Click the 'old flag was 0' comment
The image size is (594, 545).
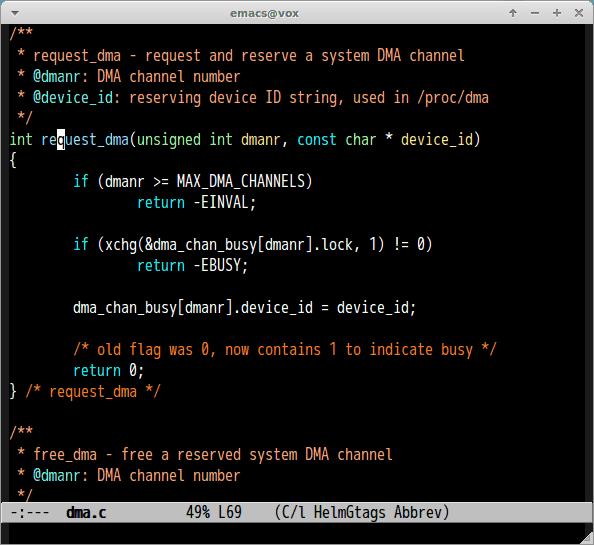(284, 350)
